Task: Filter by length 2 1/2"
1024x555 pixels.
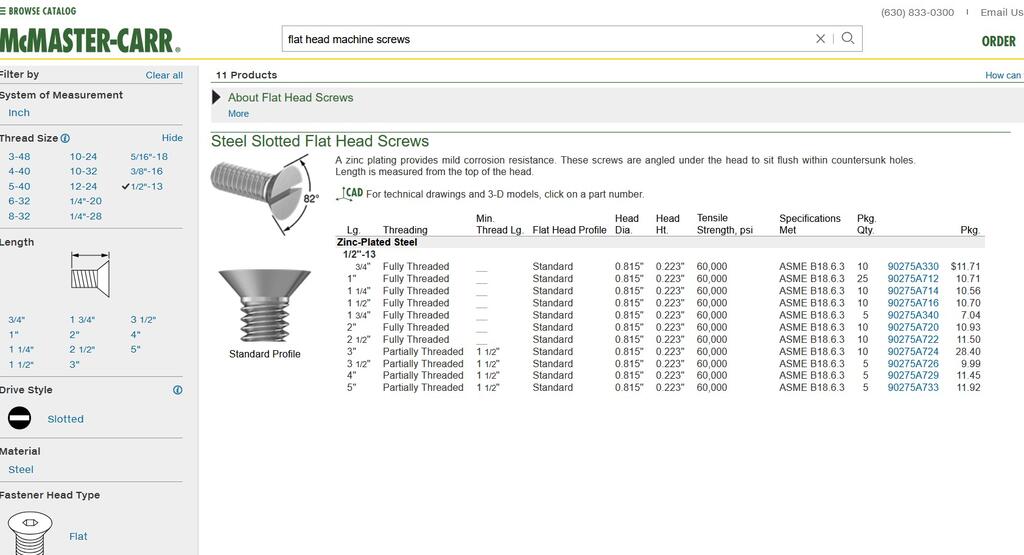Action: coord(82,349)
